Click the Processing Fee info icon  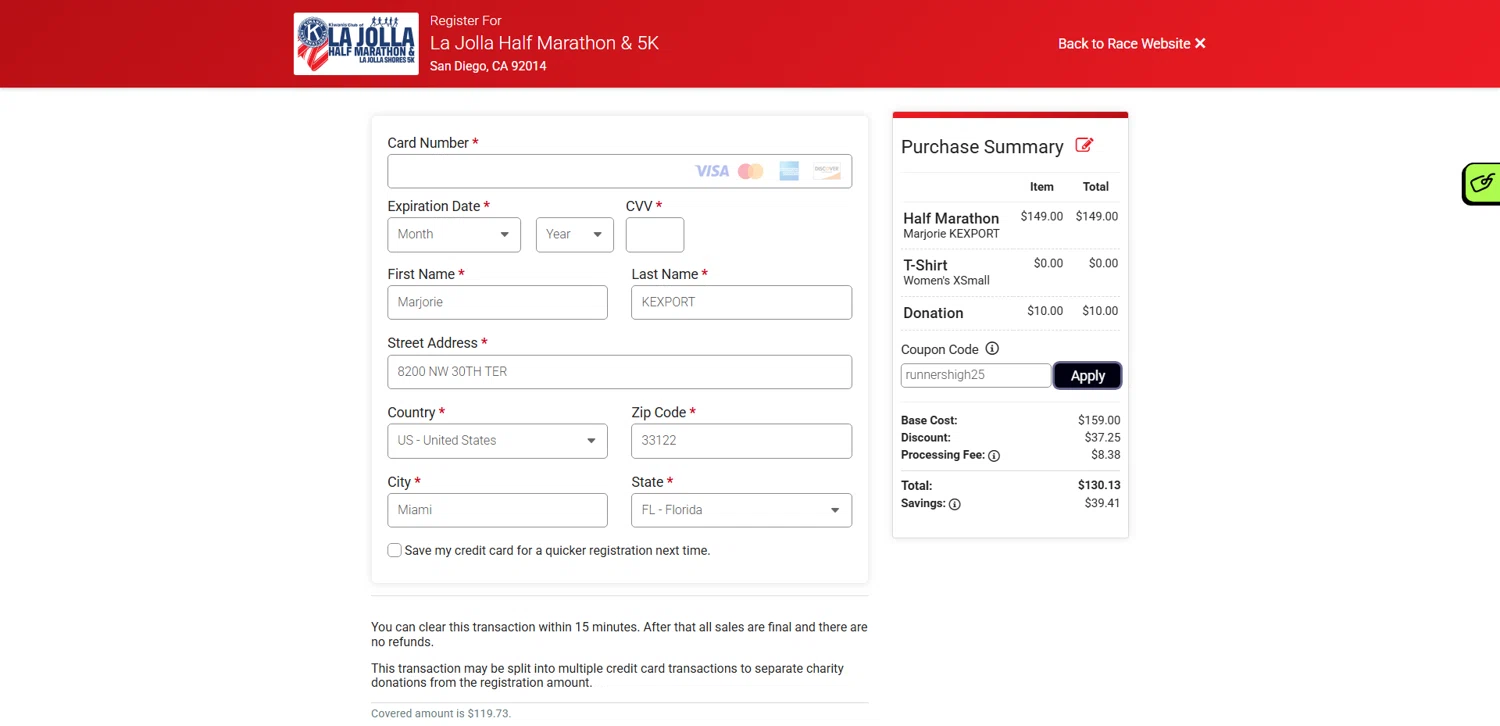pyautogui.click(x=994, y=456)
